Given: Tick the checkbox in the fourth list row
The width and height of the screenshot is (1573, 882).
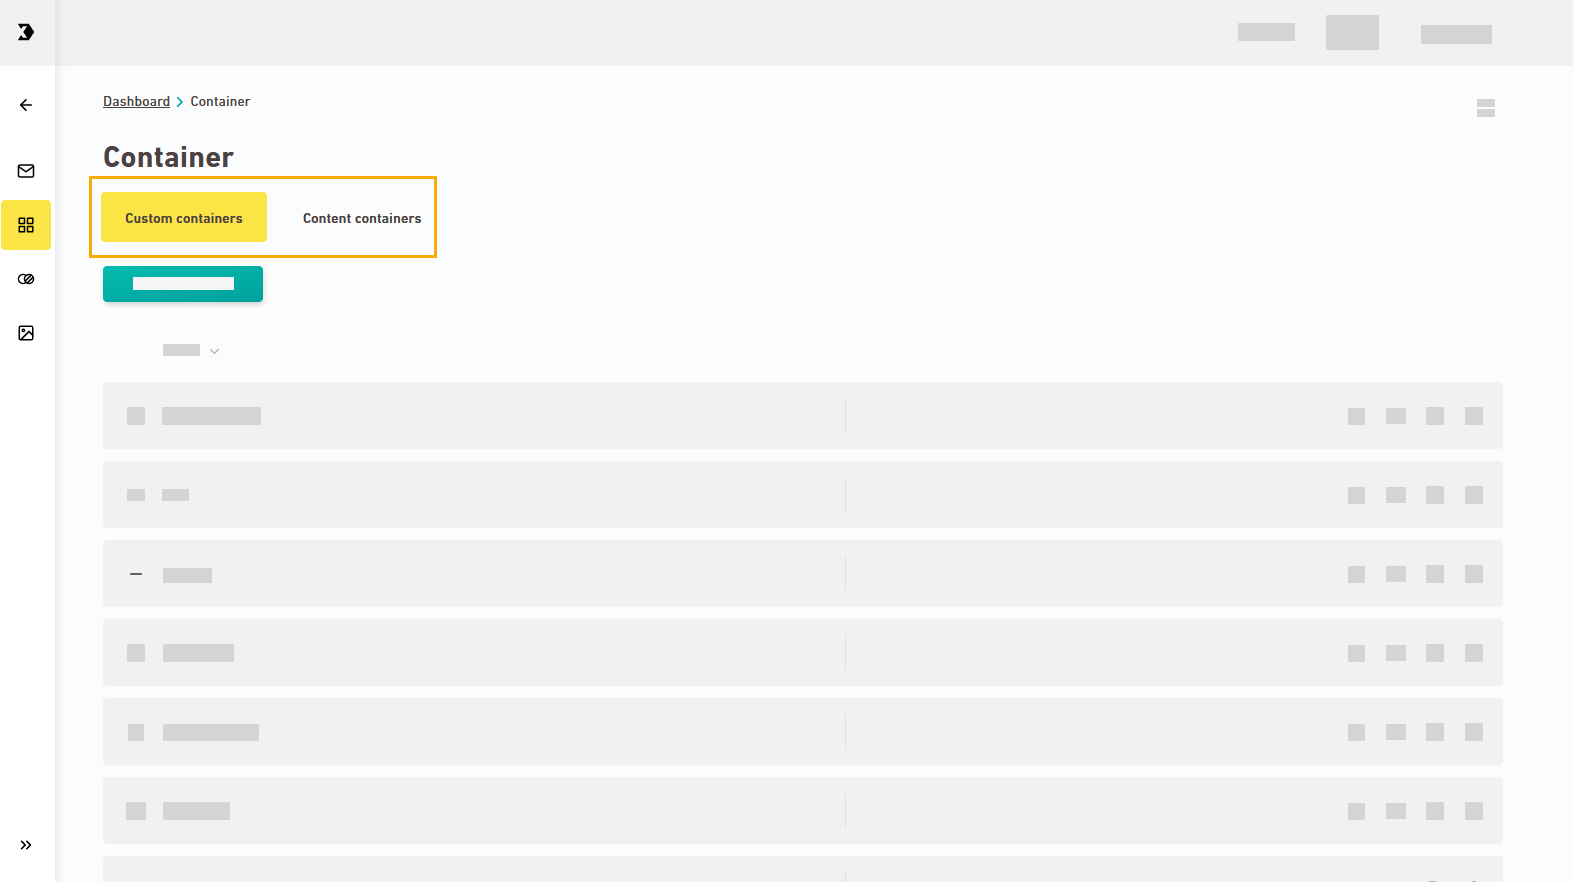Looking at the screenshot, I should coord(136,653).
